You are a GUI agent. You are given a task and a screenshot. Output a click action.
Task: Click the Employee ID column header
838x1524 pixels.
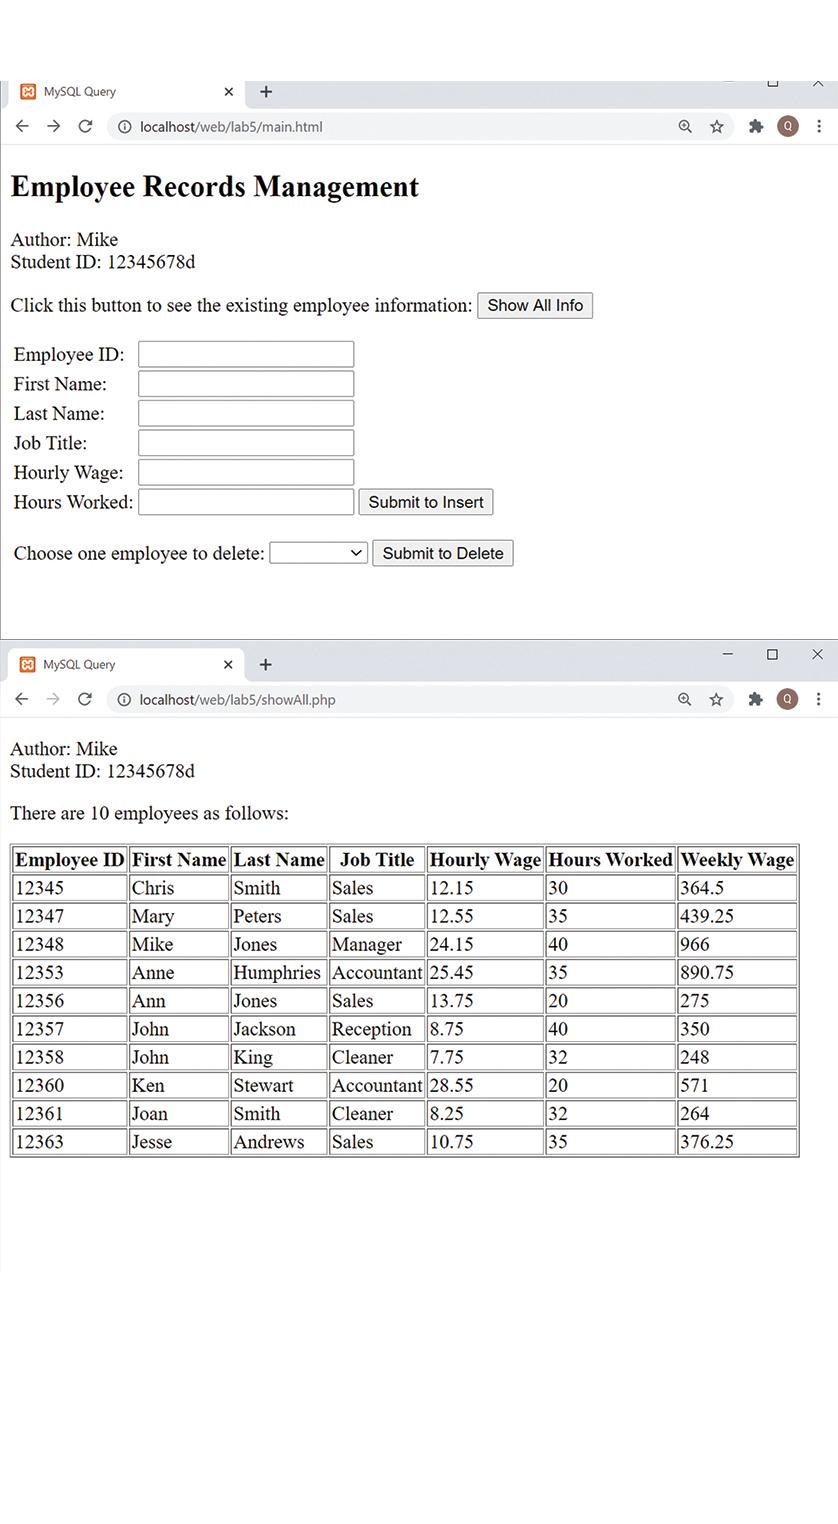pyautogui.click(x=70, y=860)
